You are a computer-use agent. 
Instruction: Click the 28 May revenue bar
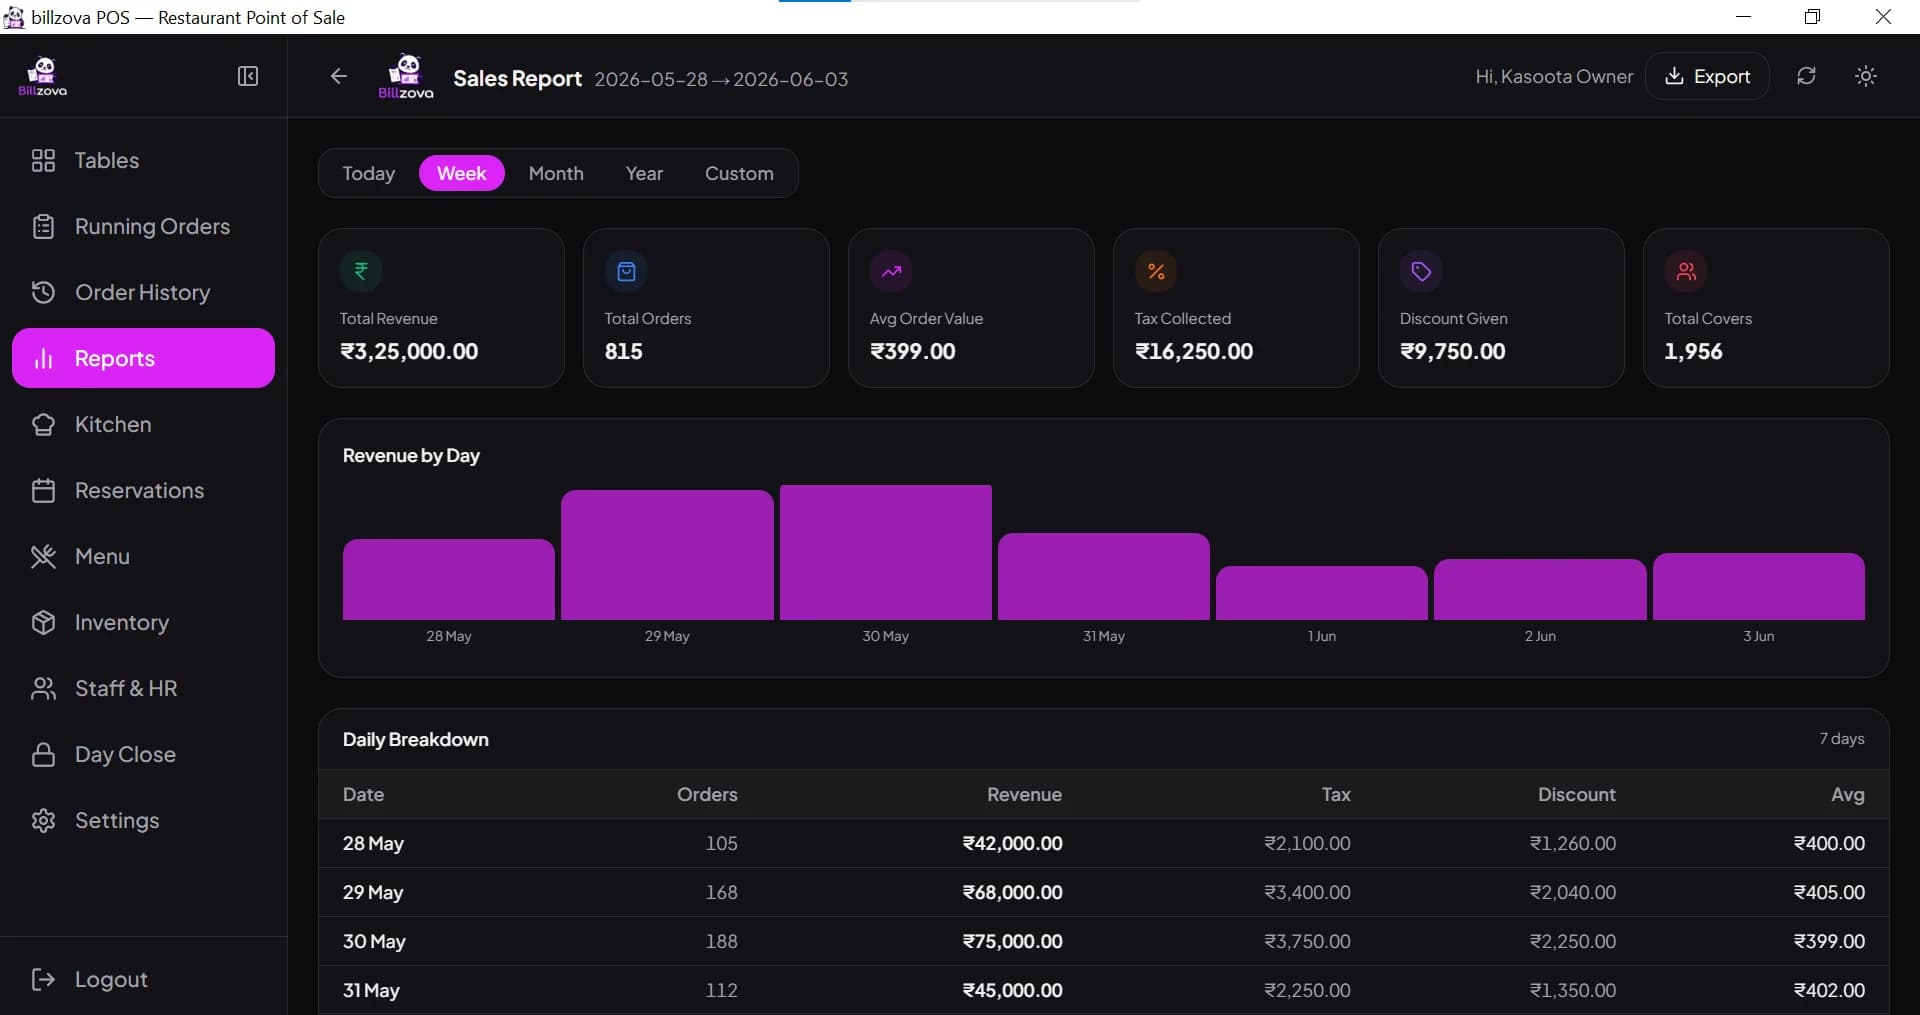click(449, 580)
